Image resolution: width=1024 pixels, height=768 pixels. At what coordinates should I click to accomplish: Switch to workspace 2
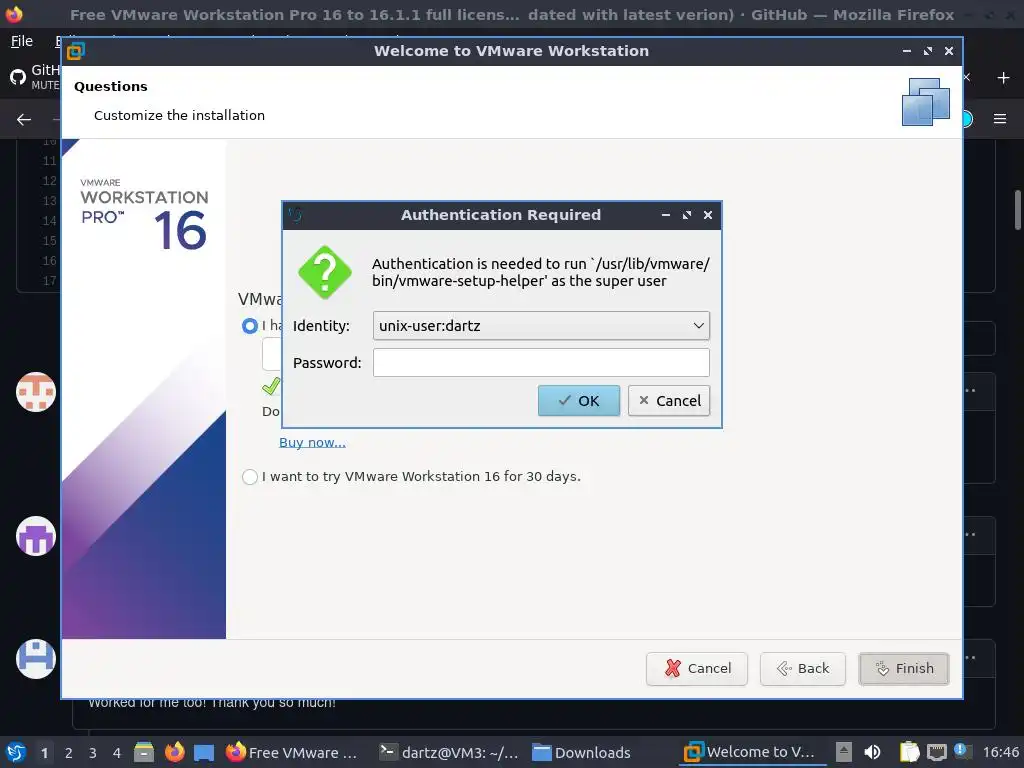[x=69, y=753]
